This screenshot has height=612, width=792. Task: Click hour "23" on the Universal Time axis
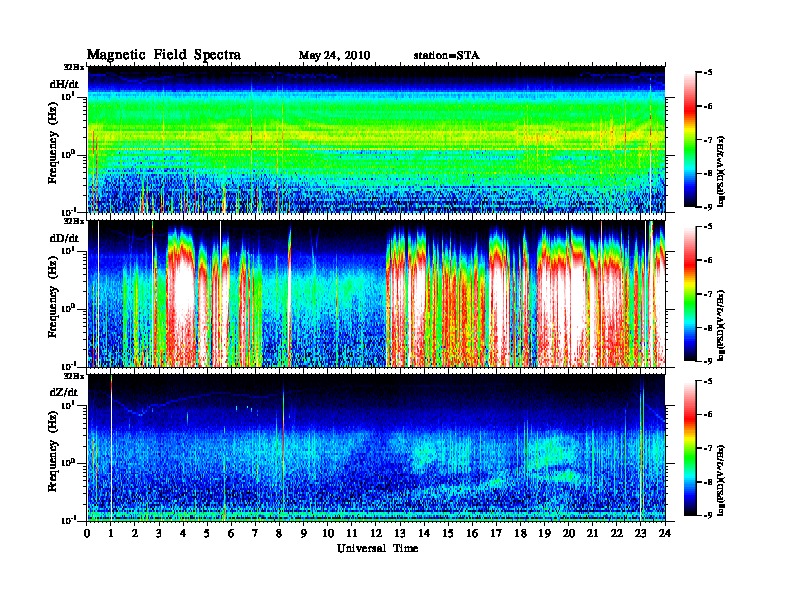click(640, 534)
